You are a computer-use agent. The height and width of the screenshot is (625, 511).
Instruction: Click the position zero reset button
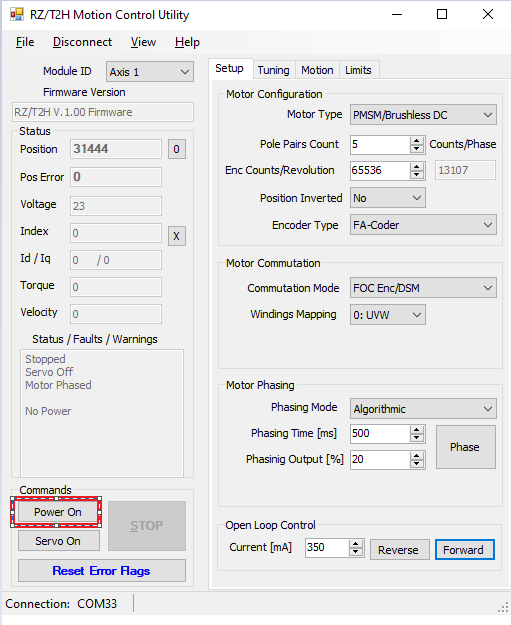pyautogui.click(x=177, y=149)
